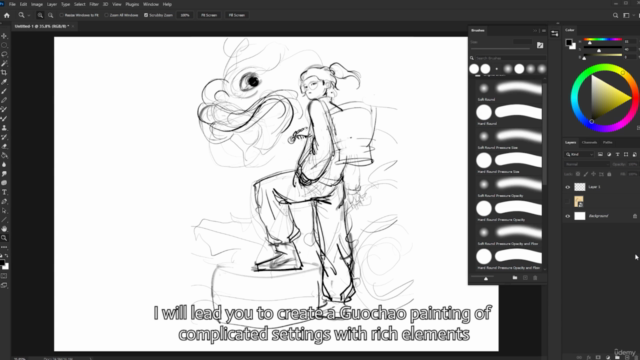
Task: Switch to the Paths tab
Action: click(x=607, y=142)
